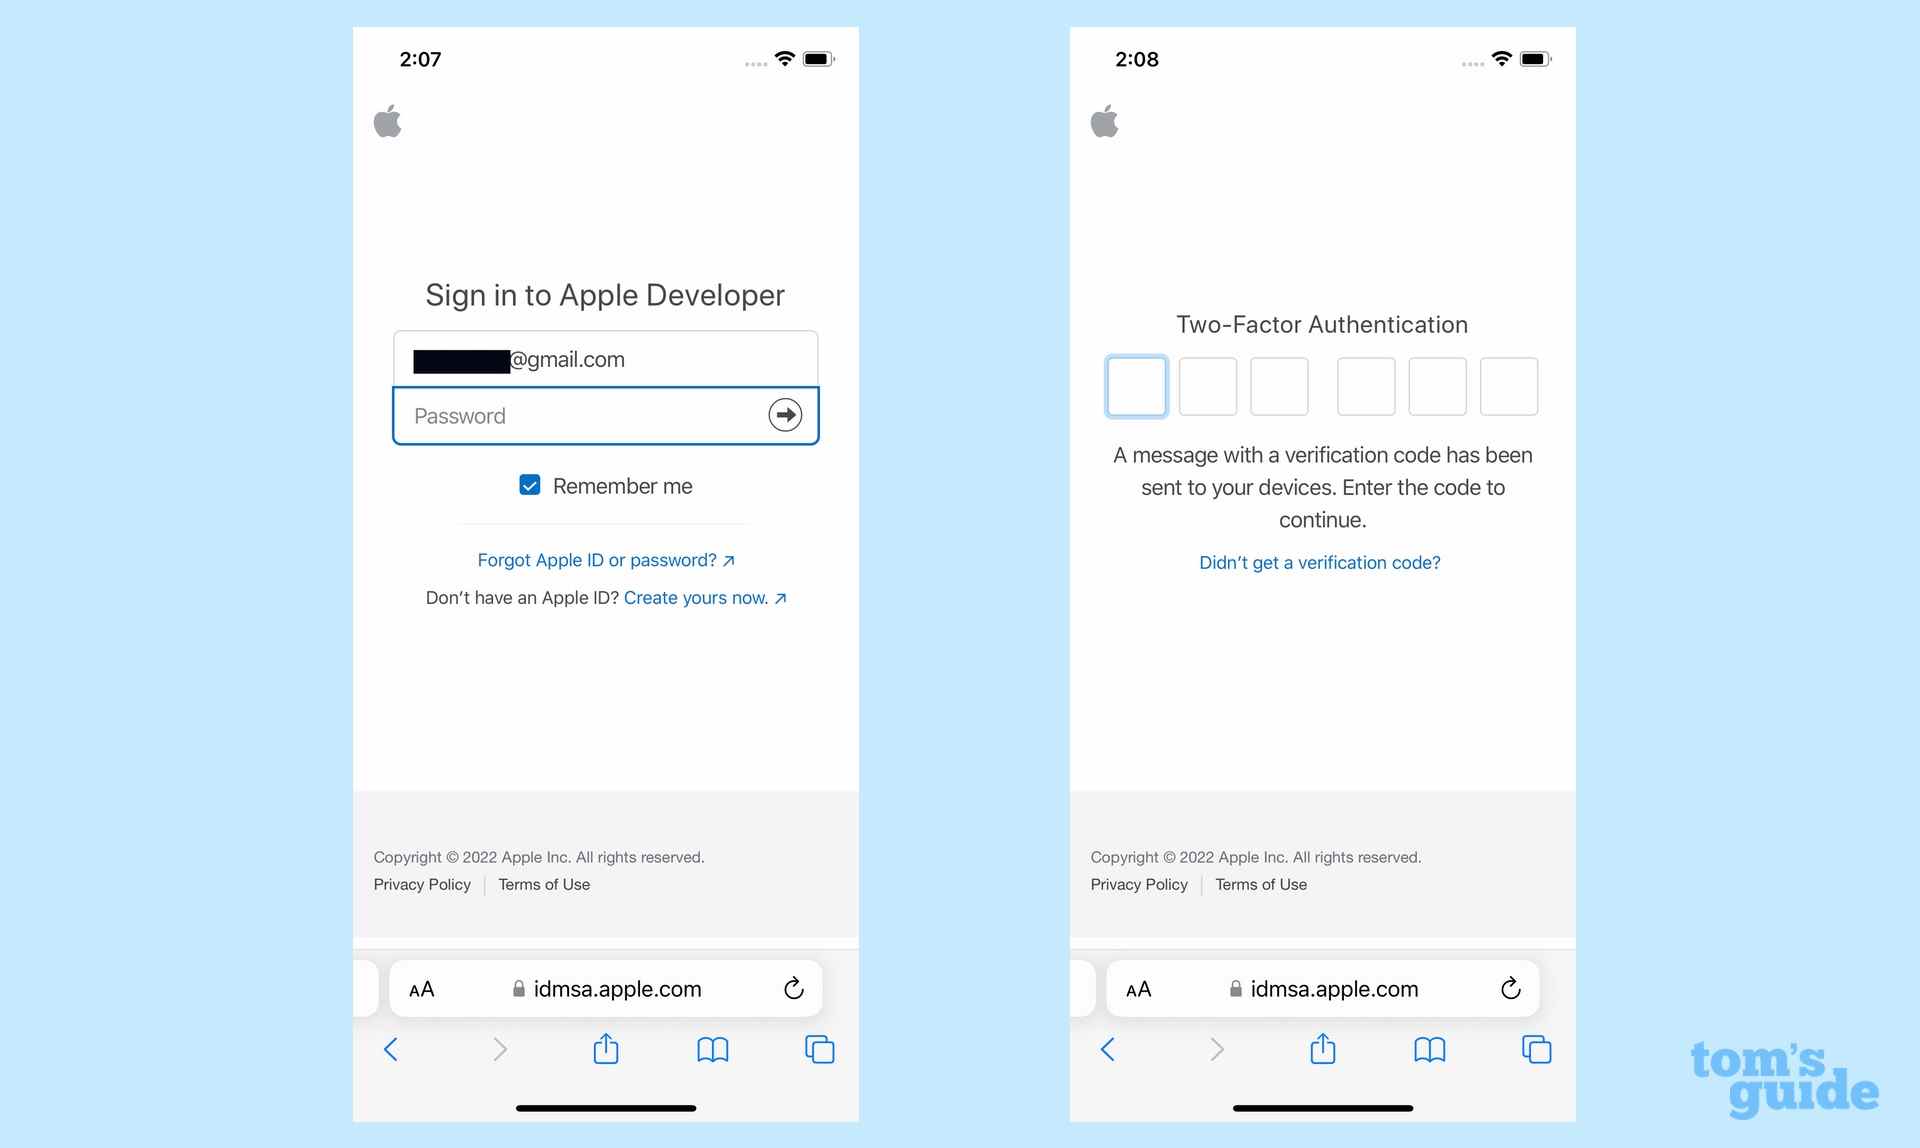Click the share icon in left browser toolbar
The height and width of the screenshot is (1148, 1920).
click(x=605, y=1047)
